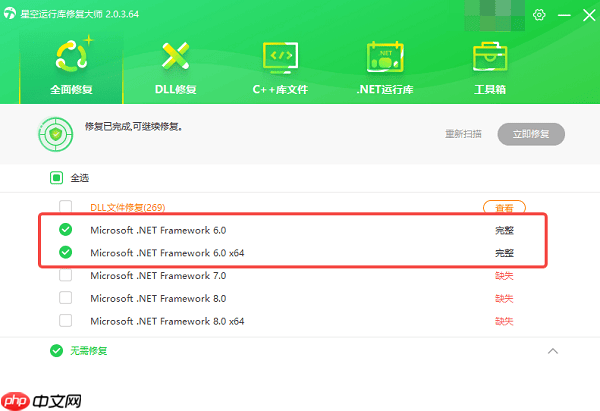Minimize the repair tool window
The image size is (600, 411).
click(564, 15)
